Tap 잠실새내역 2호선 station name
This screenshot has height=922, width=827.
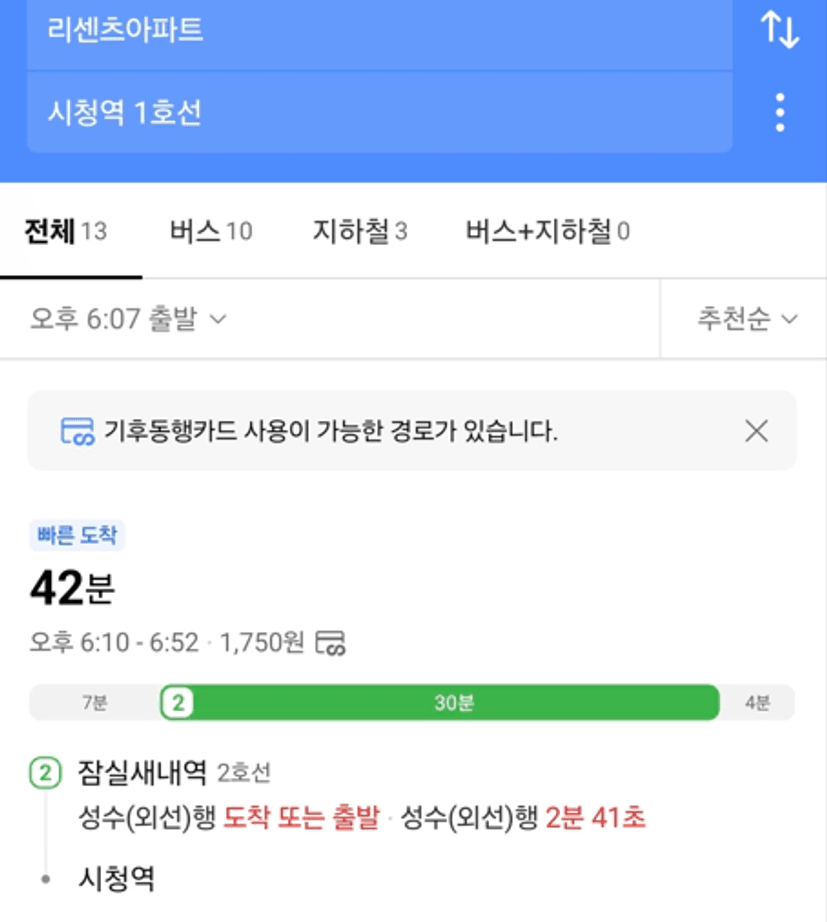(x=174, y=772)
